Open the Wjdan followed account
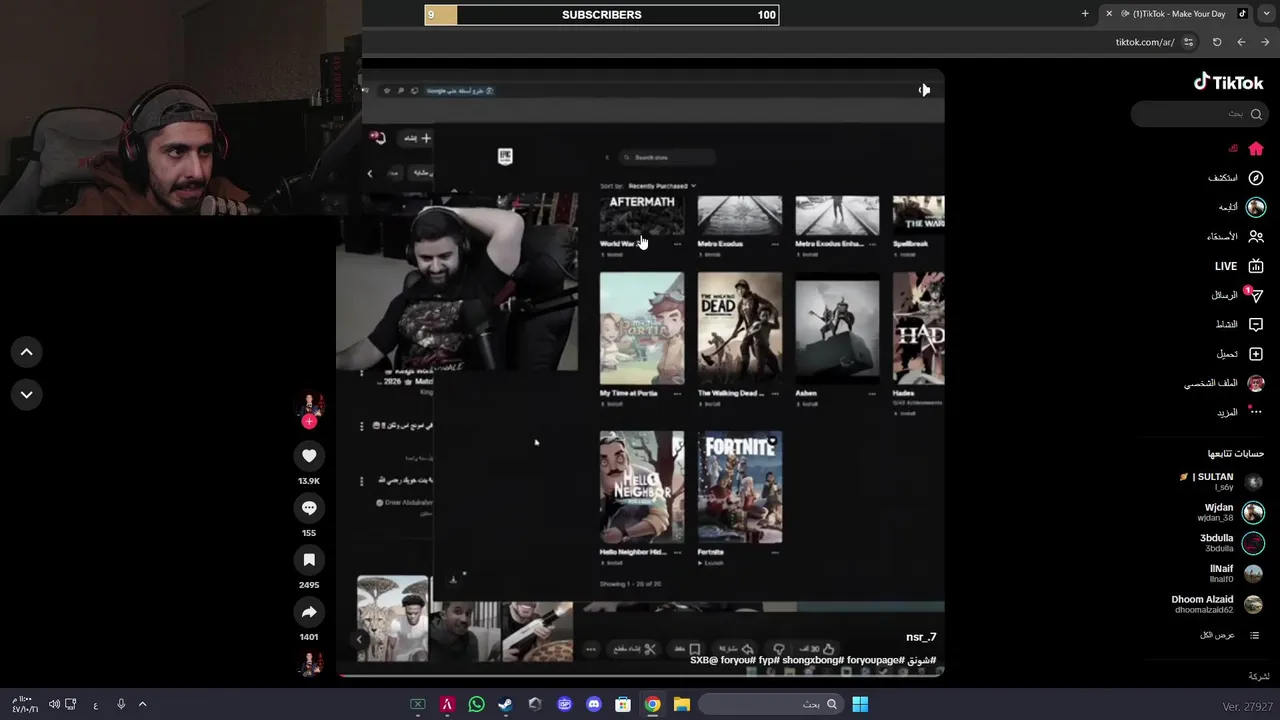 click(1230, 512)
